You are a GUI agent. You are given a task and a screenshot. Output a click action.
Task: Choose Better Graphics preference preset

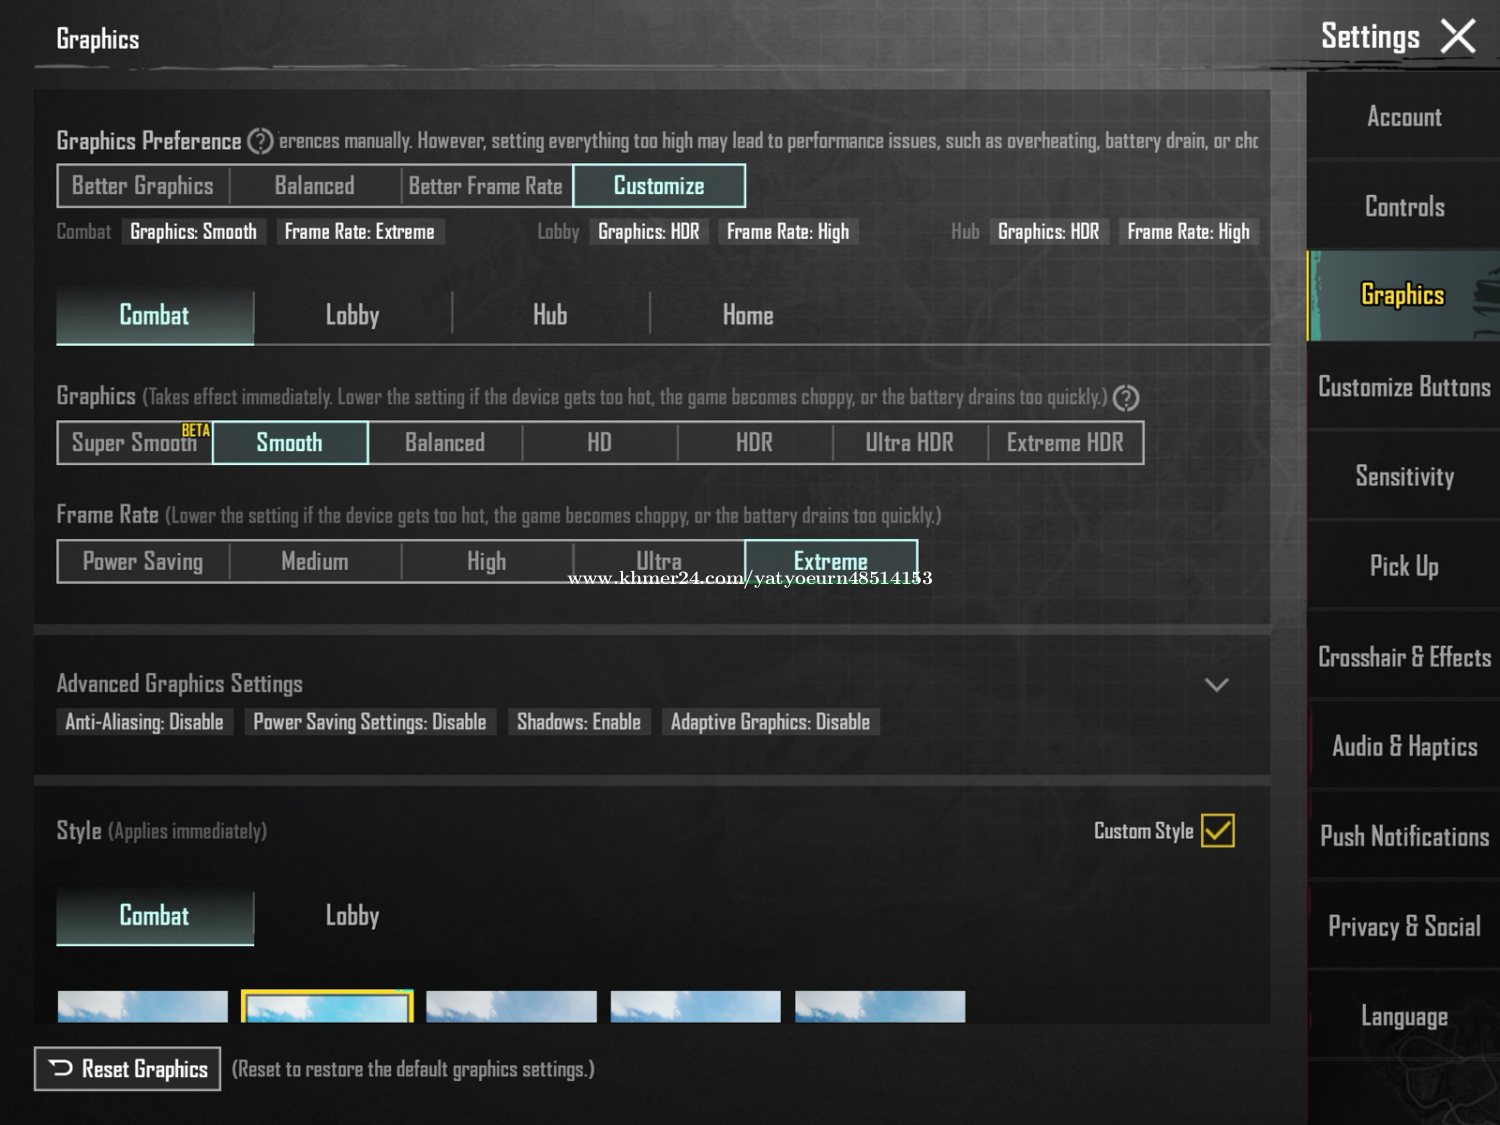click(x=143, y=186)
